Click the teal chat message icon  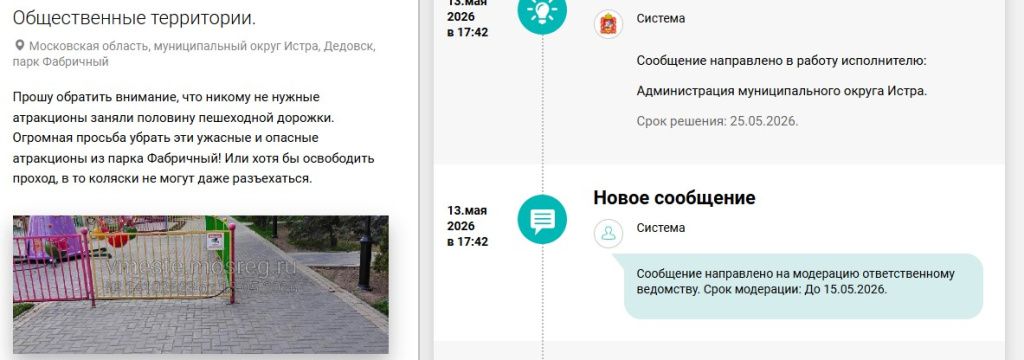[x=542, y=220]
